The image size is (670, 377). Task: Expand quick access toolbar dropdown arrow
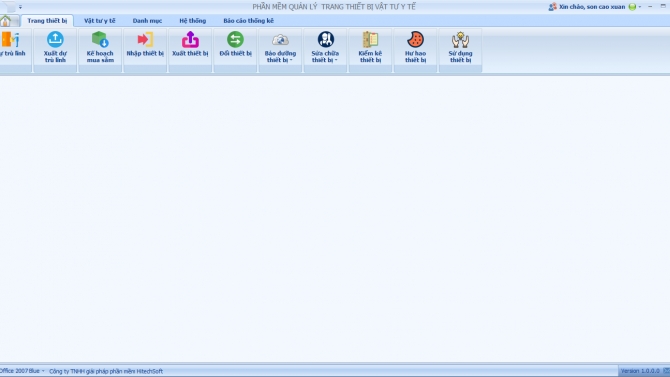click(20, 7)
